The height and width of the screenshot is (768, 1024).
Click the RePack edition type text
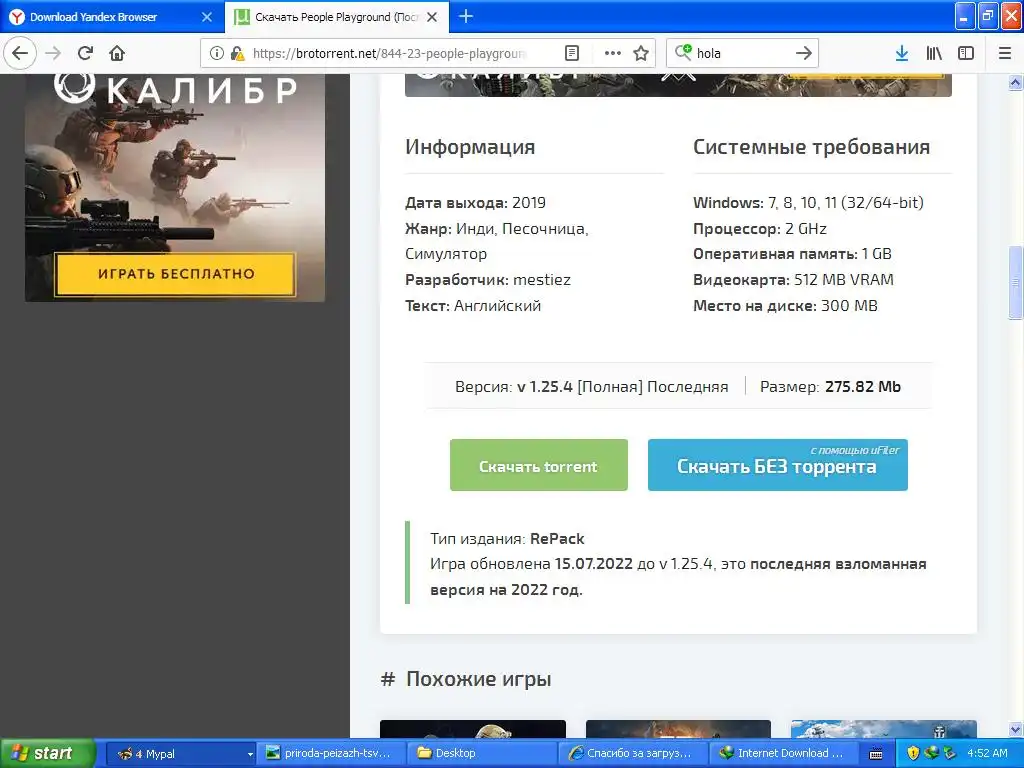click(x=557, y=539)
